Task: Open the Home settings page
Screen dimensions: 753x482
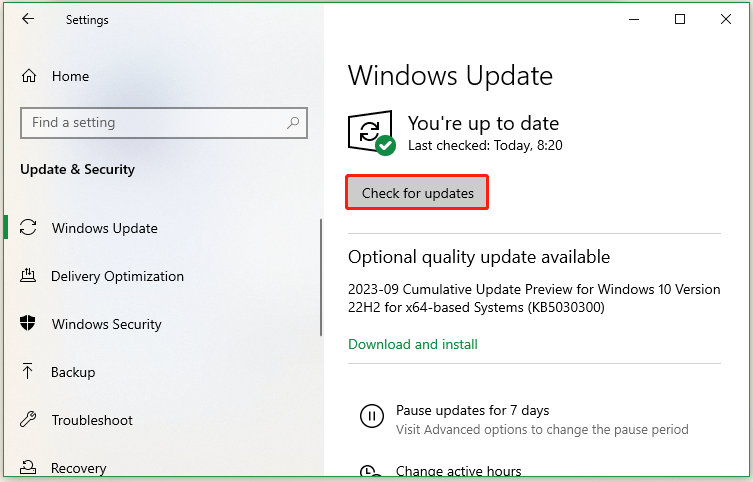Action: [x=70, y=76]
